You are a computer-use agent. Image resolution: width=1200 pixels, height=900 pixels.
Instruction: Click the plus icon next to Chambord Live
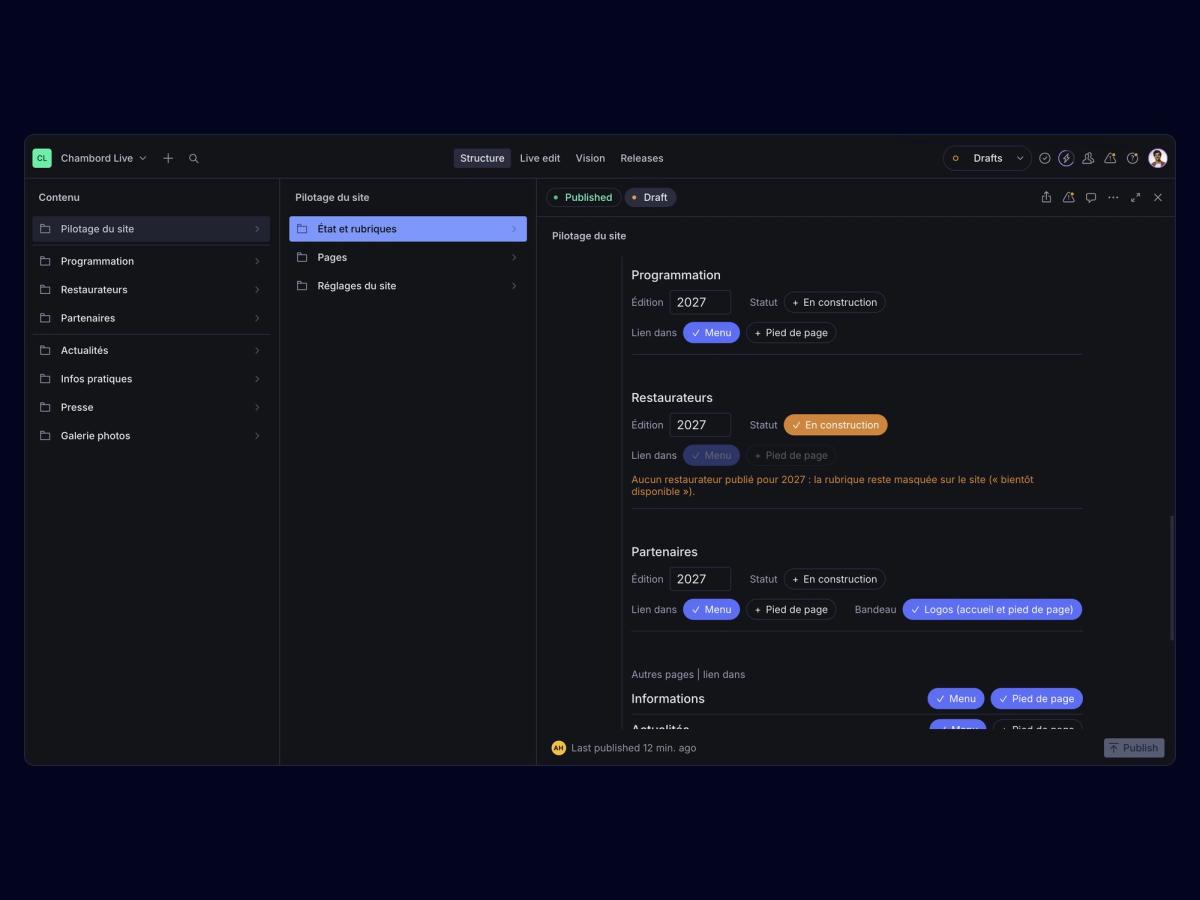pos(168,158)
